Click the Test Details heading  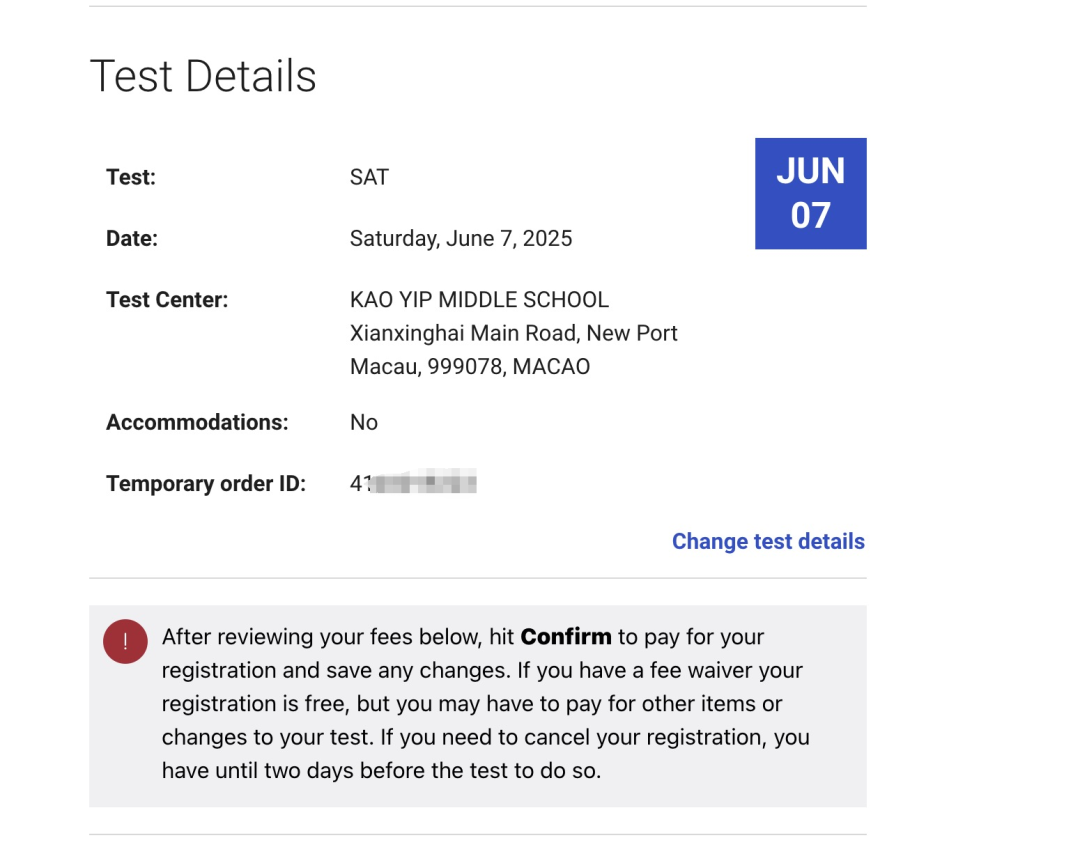[x=203, y=76]
